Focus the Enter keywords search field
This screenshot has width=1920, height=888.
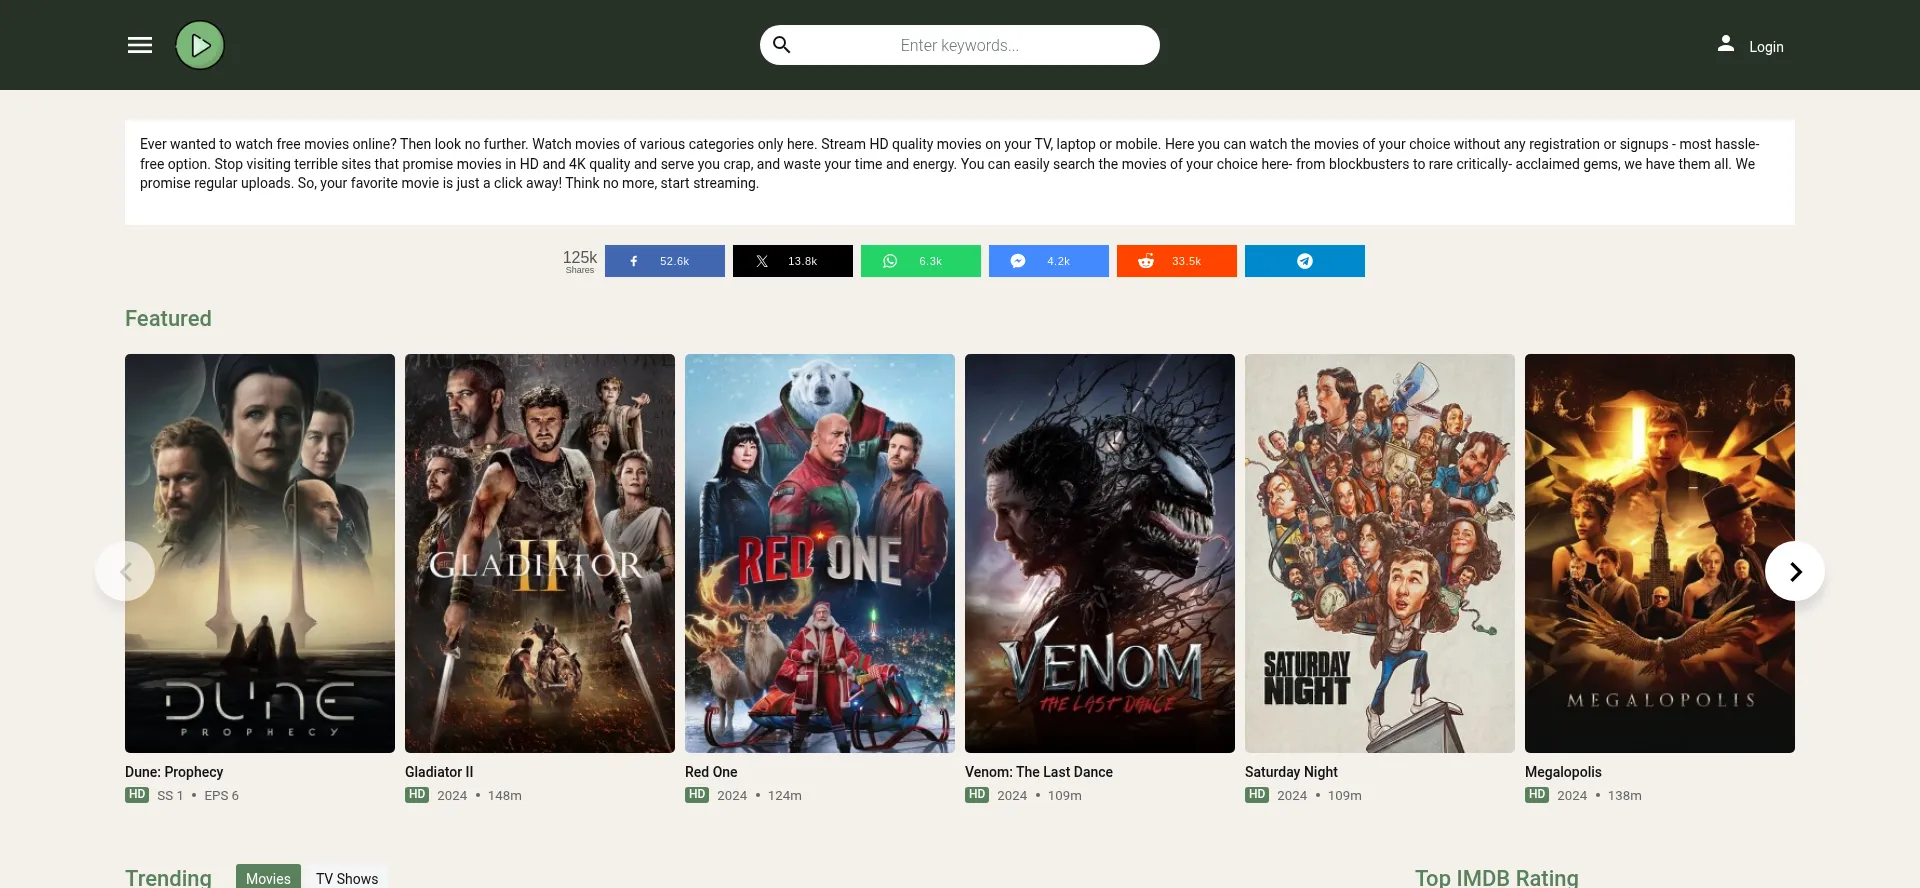click(x=960, y=45)
